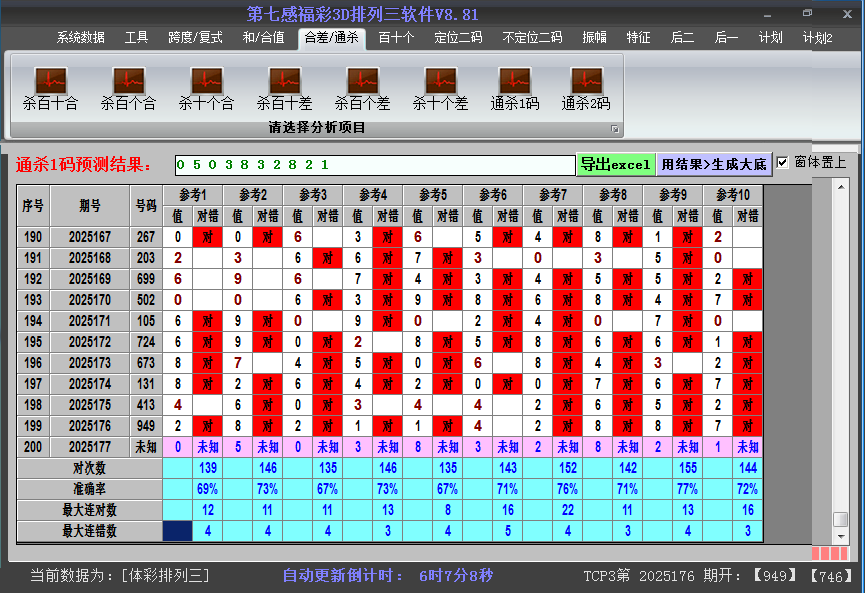Image resolution: width=865 pixels, height=593 pixels.
Task: Open the 系统数据 tab
Action: [81, 38]
